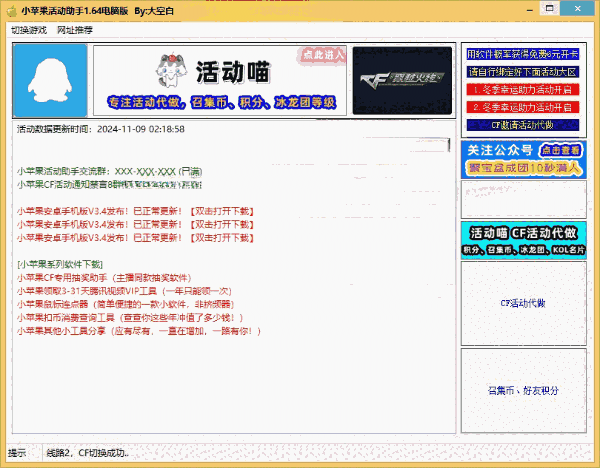Open the 聚宝盆成团10秒满人 banner

pos(523,168)
